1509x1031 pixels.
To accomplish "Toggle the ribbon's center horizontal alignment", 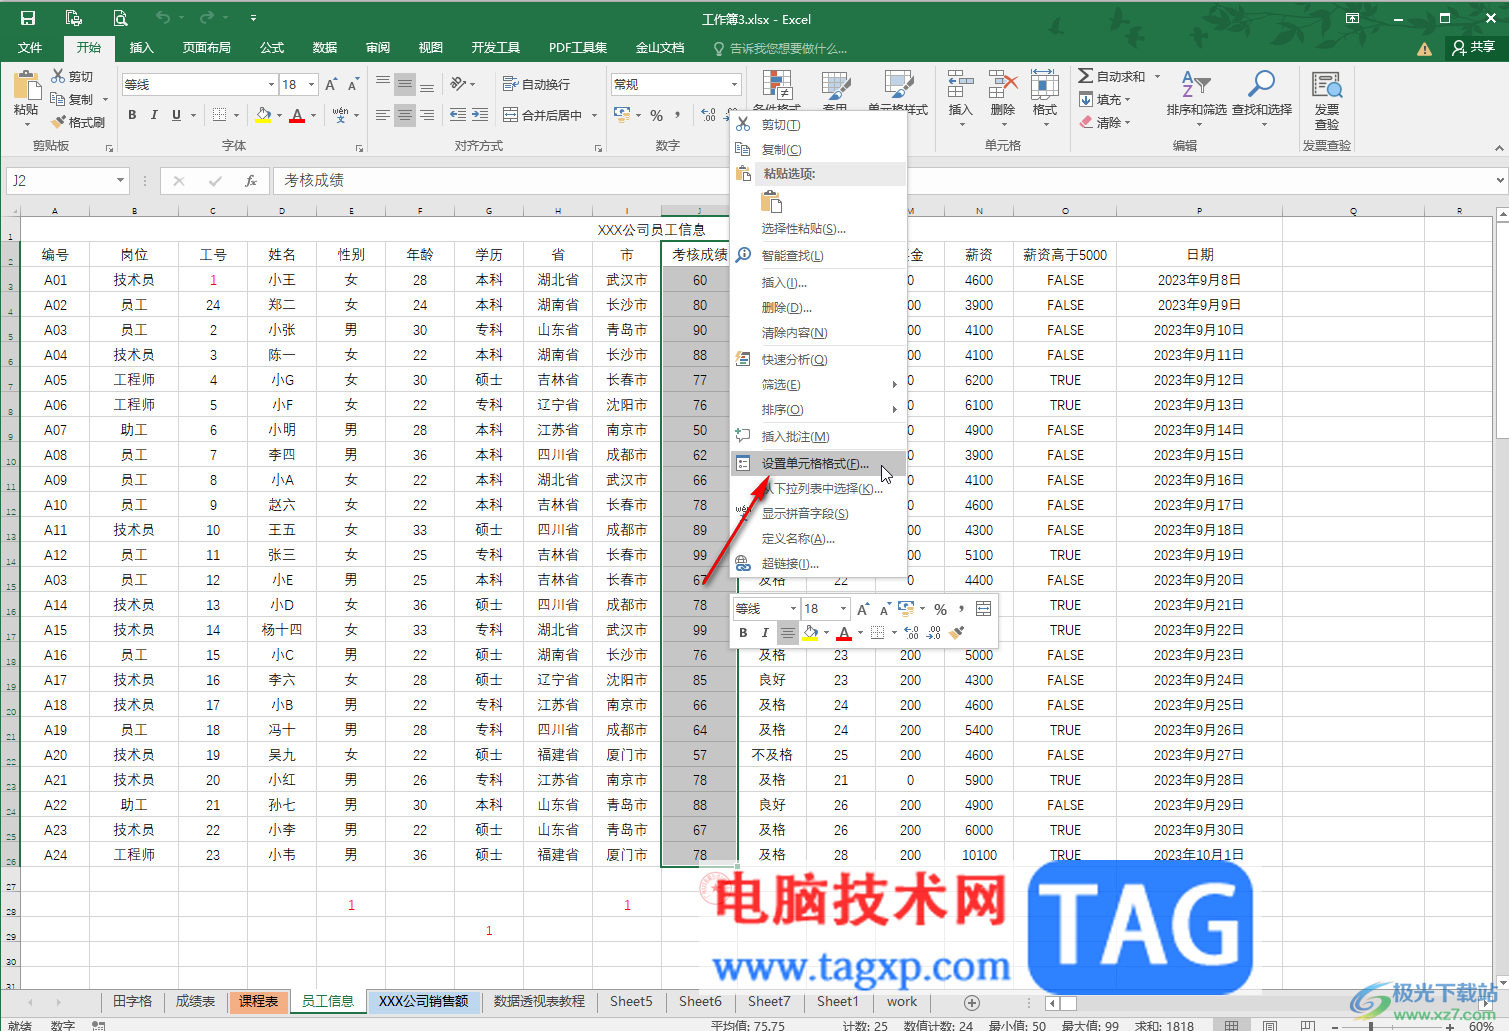I will point(405,115).
